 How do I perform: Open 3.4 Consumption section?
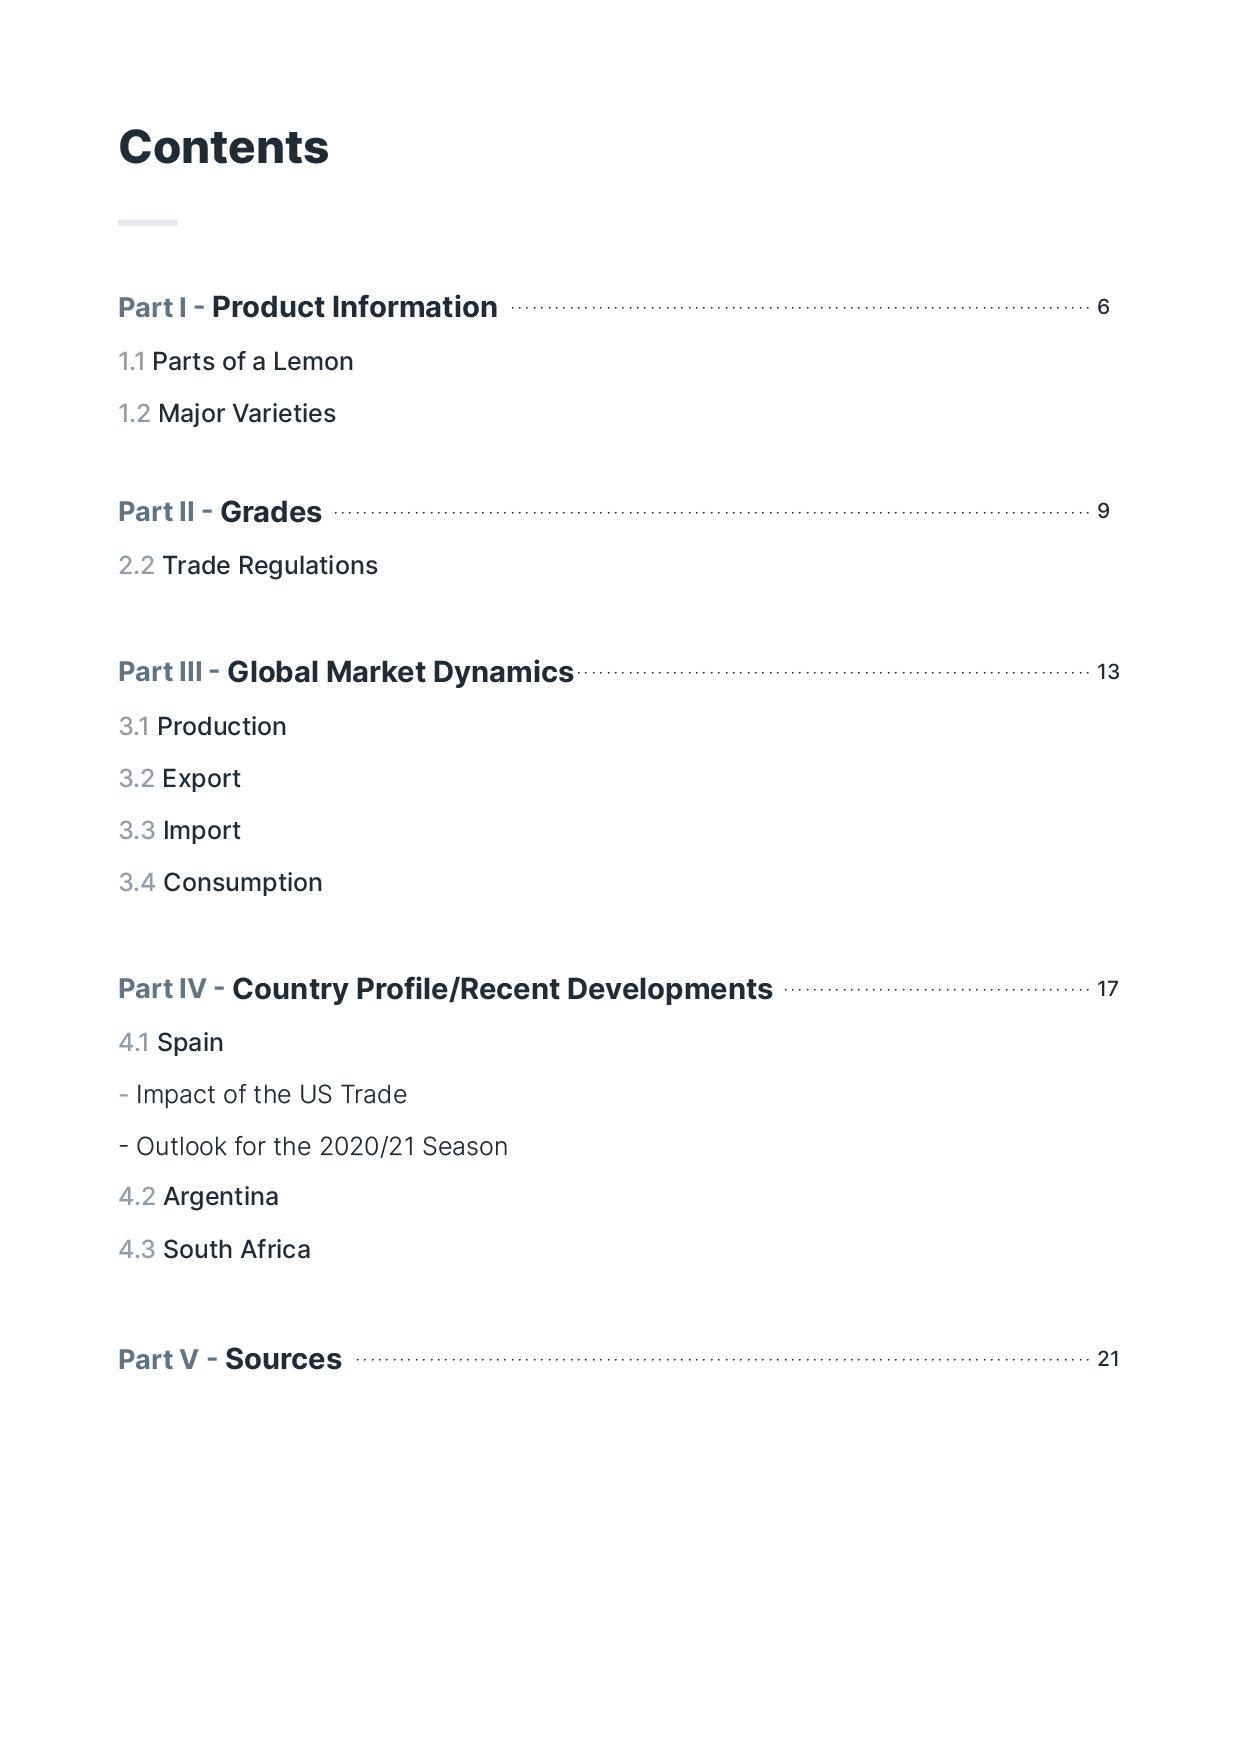[221, 882]
